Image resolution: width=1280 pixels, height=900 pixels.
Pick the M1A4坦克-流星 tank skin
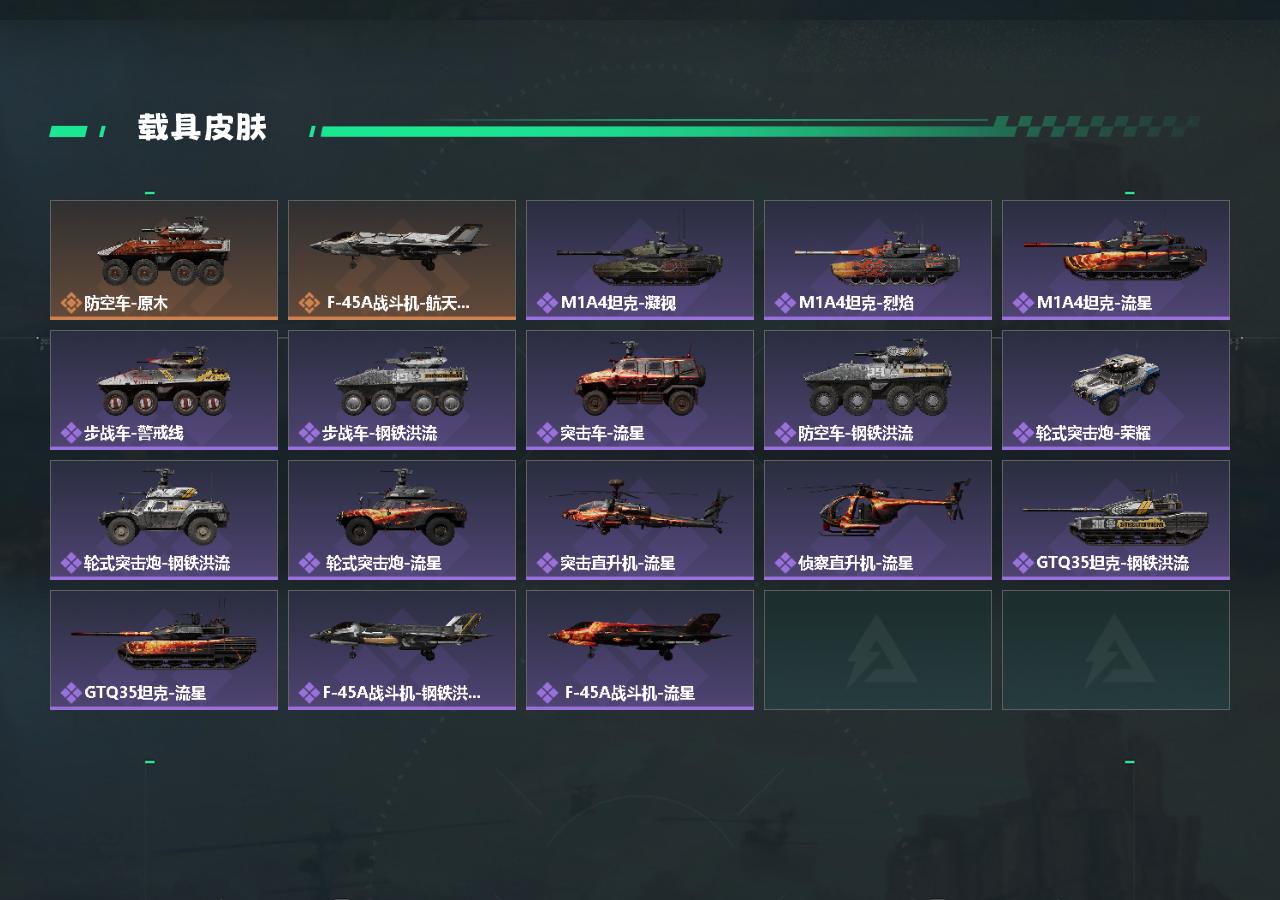tap(1116, 260)
